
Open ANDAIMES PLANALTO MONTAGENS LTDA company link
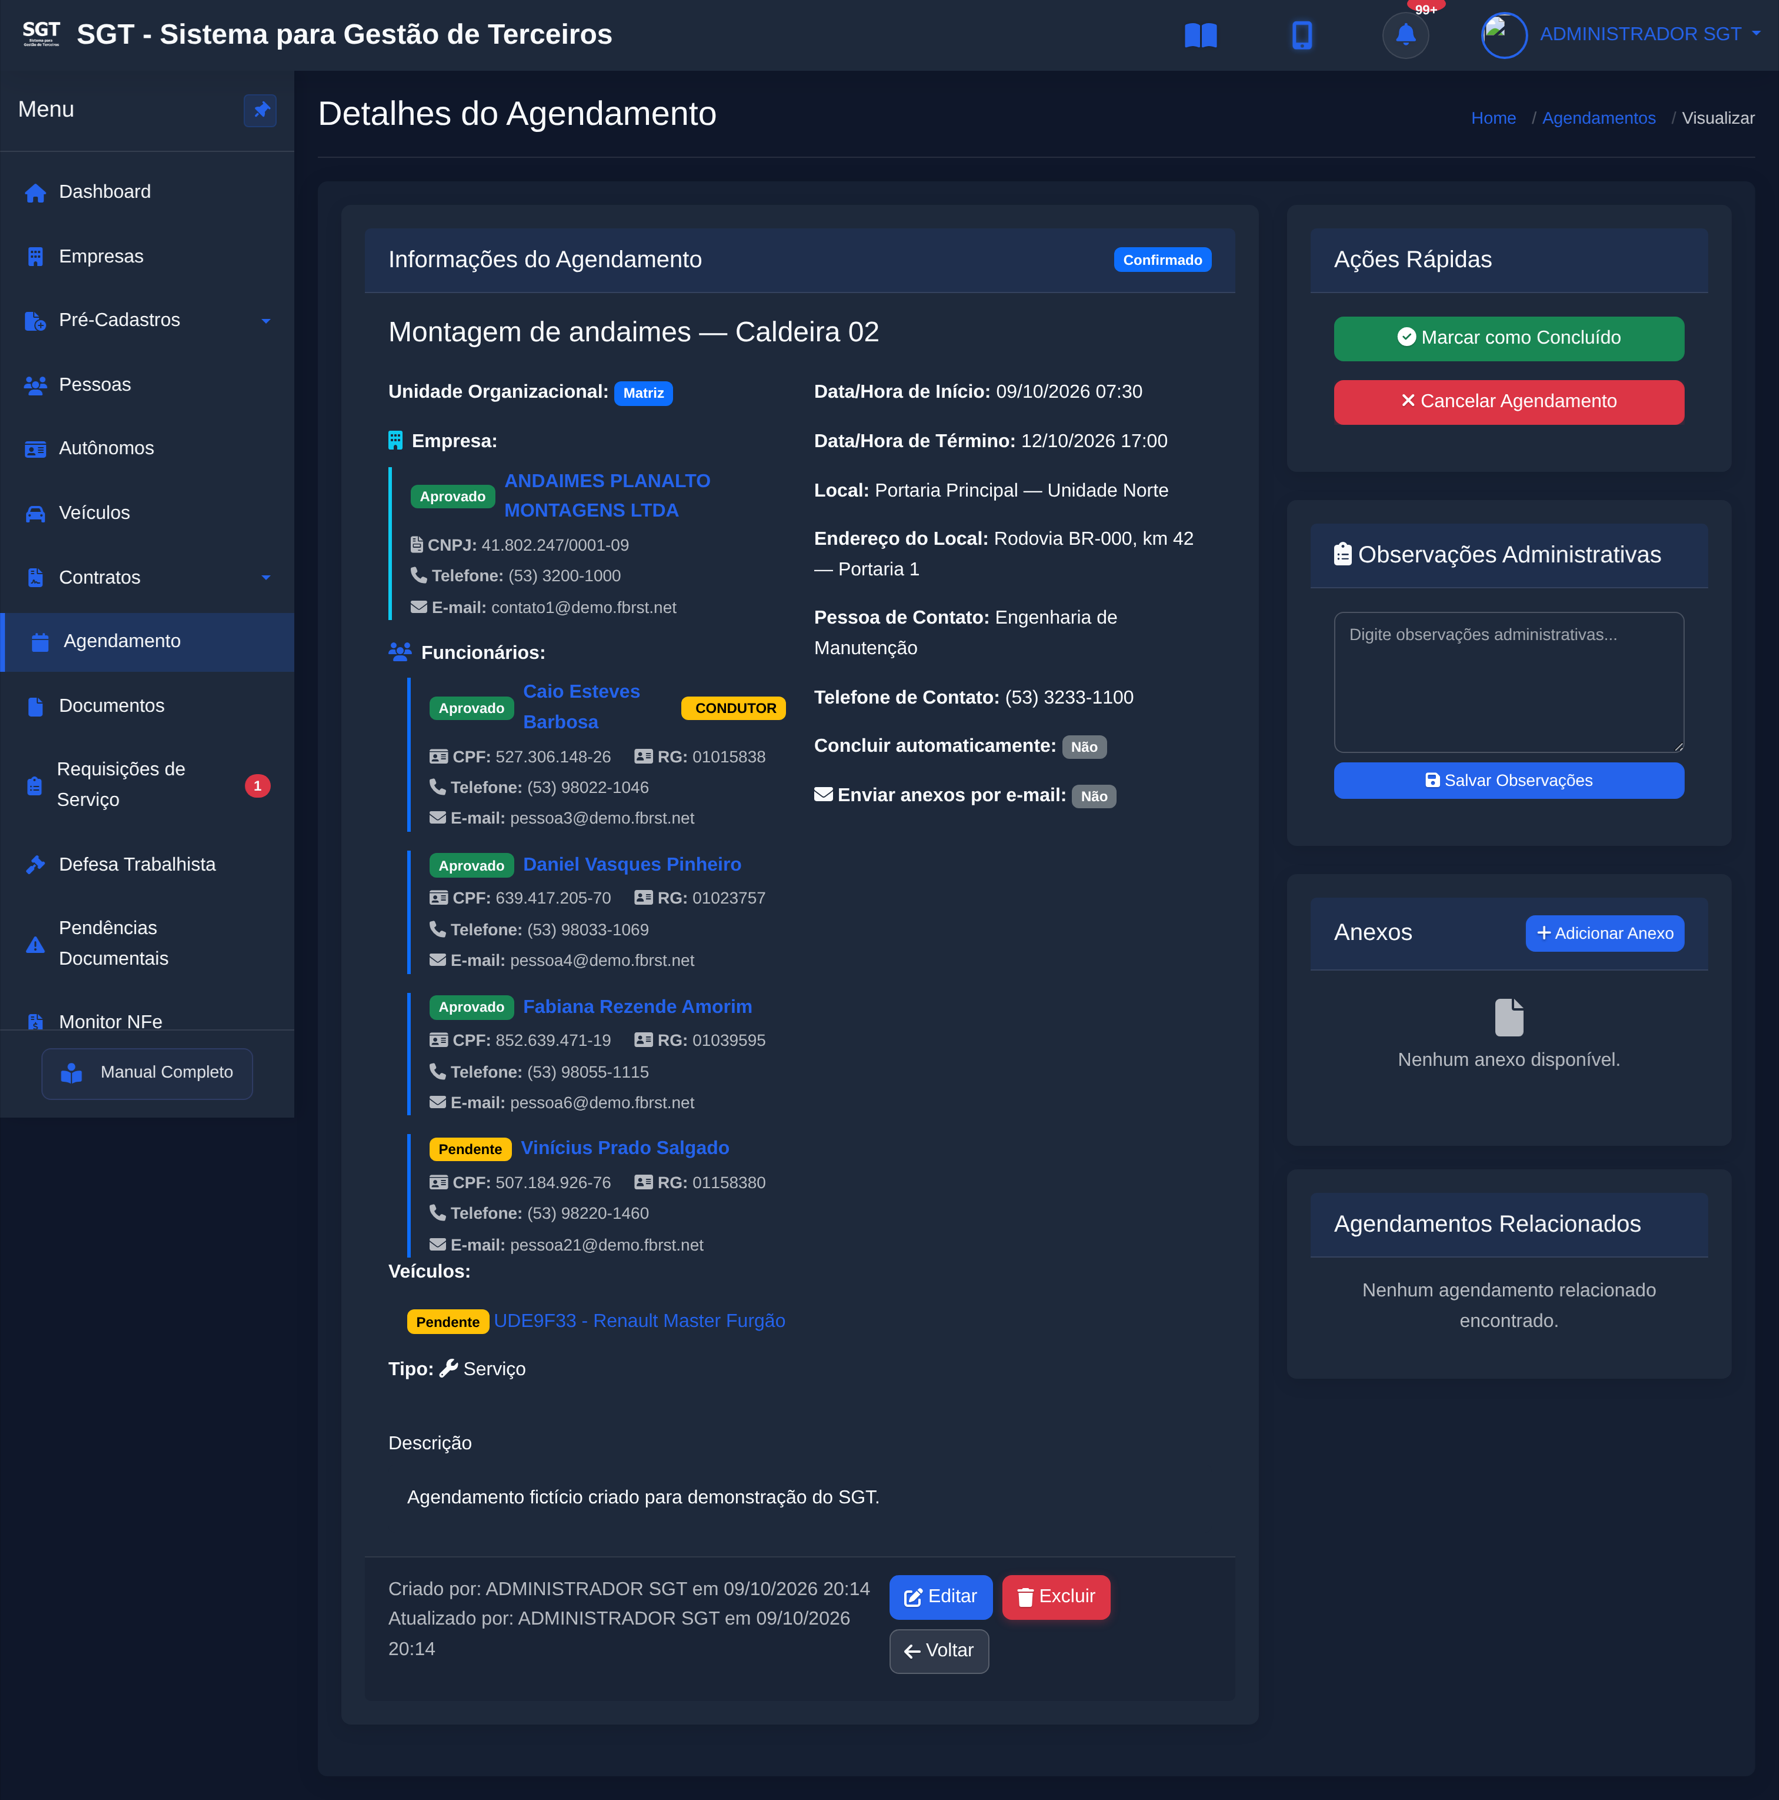(x=607, y=496)
